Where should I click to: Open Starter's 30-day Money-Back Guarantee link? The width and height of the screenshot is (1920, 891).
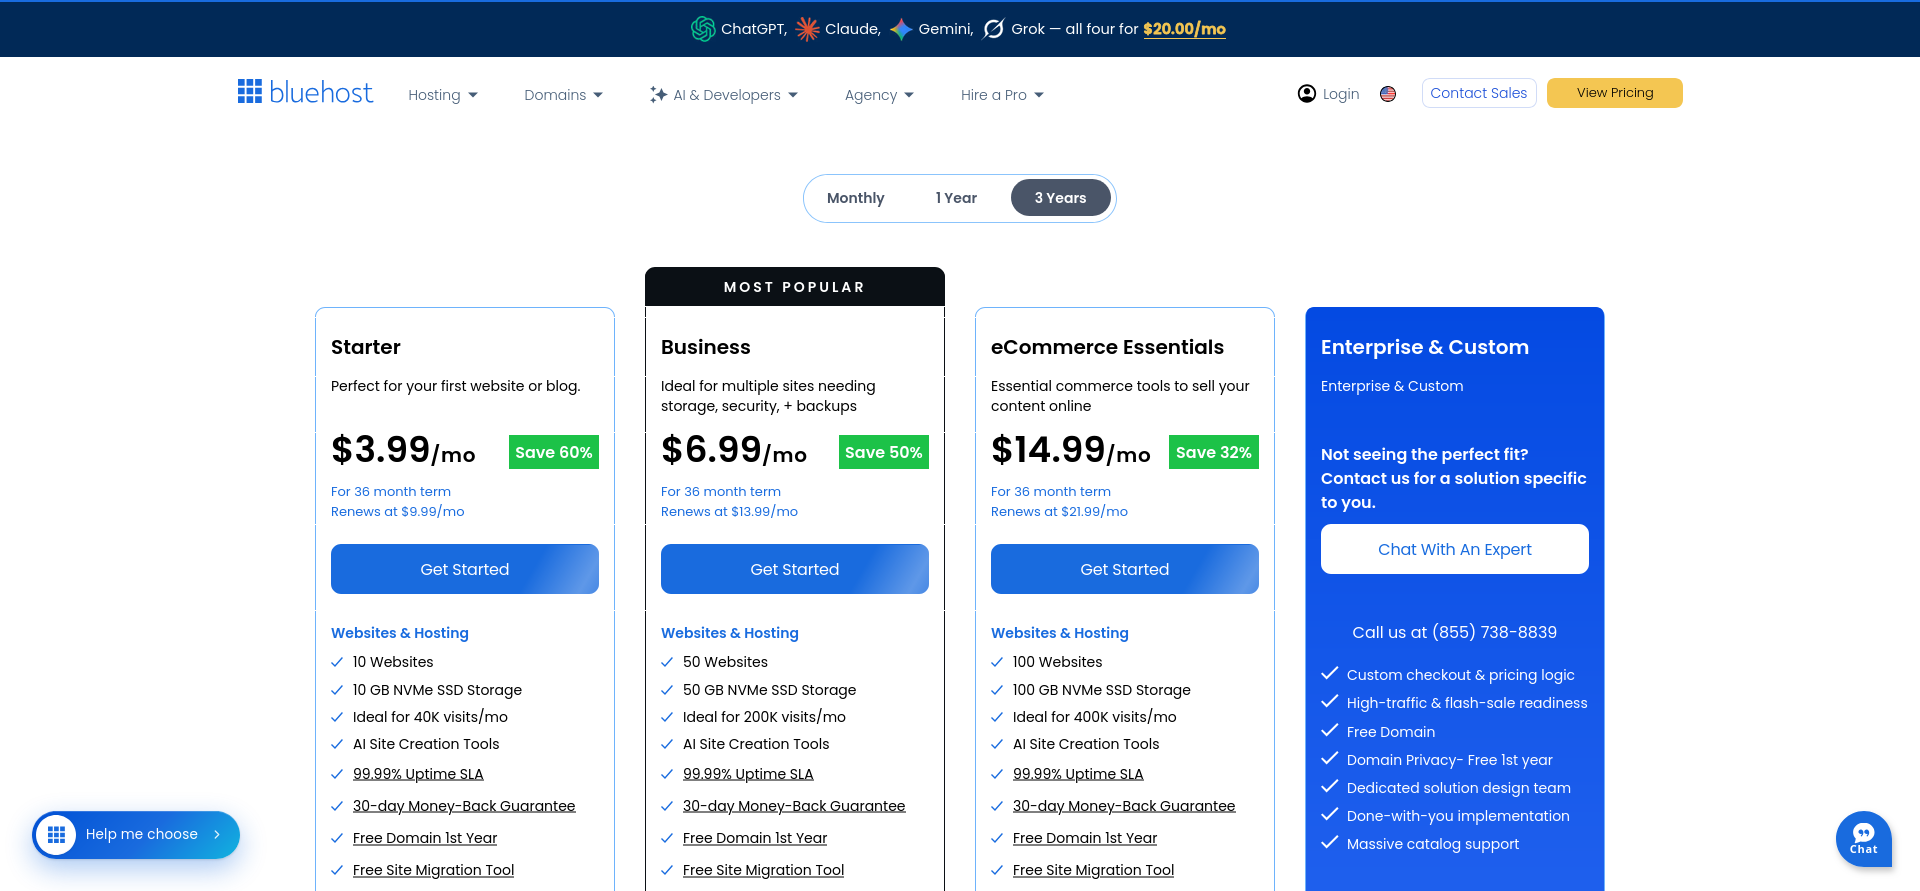(464, 806)
